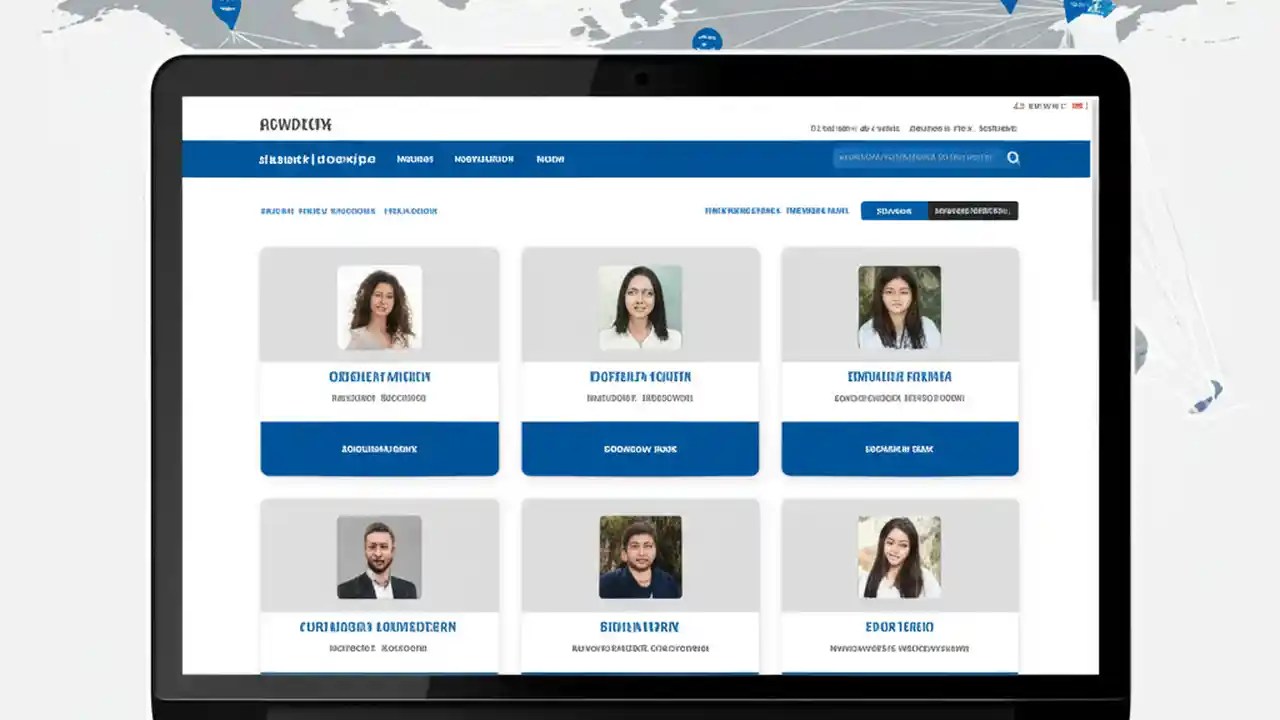The height and width of the screenshot is (720, 1280).
Task: Open the photo on the bottom-right profile card
Action: [x=899, y=557]
